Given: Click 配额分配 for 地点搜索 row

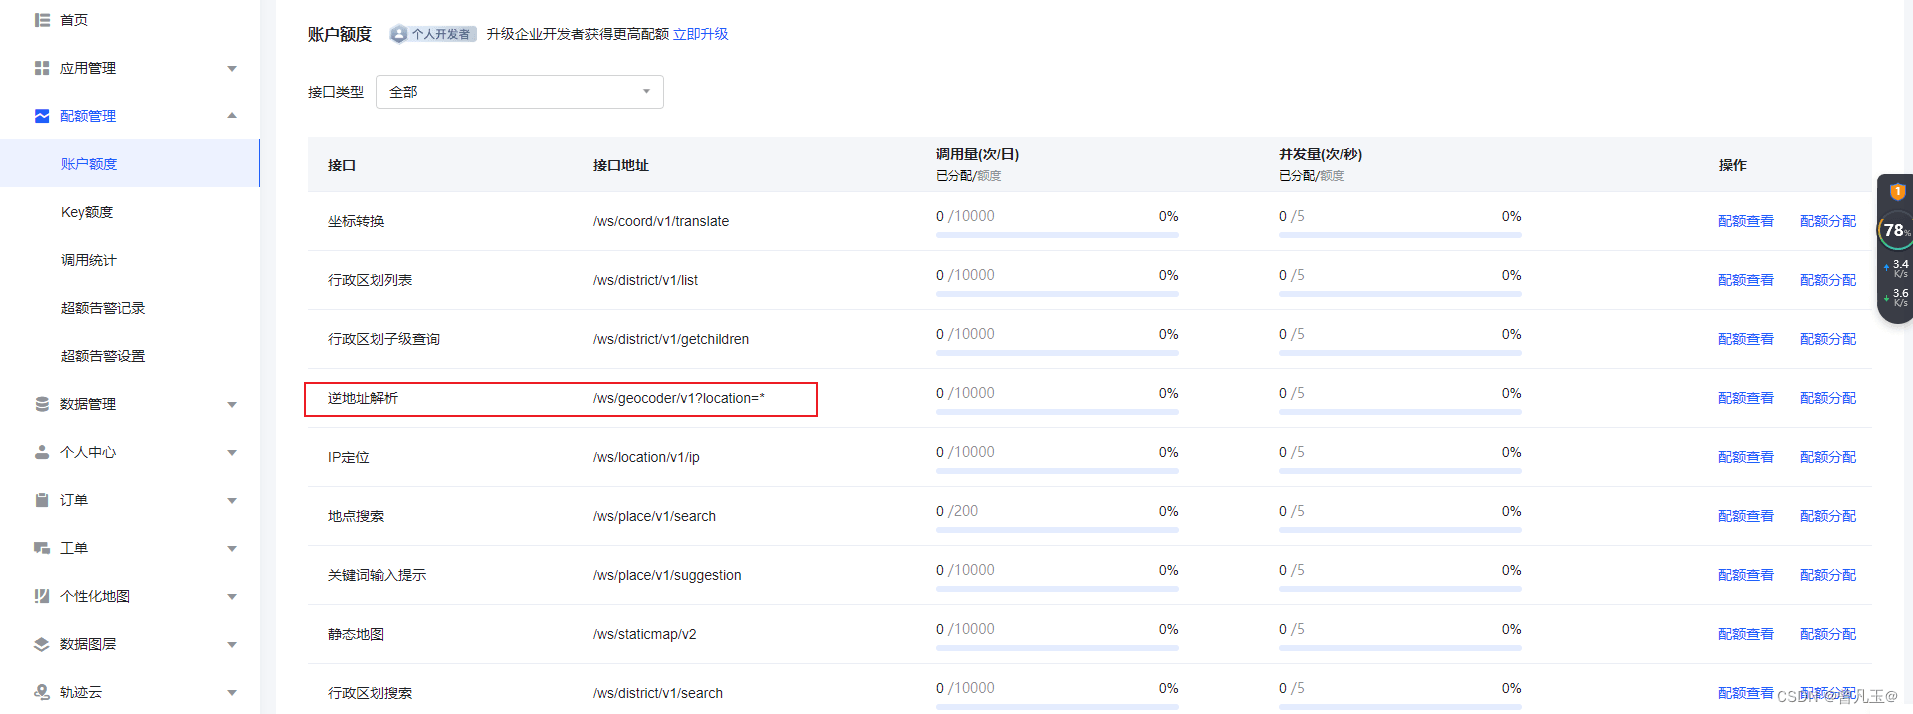Looking at the screenshot, I should [x=1828, y=516].
